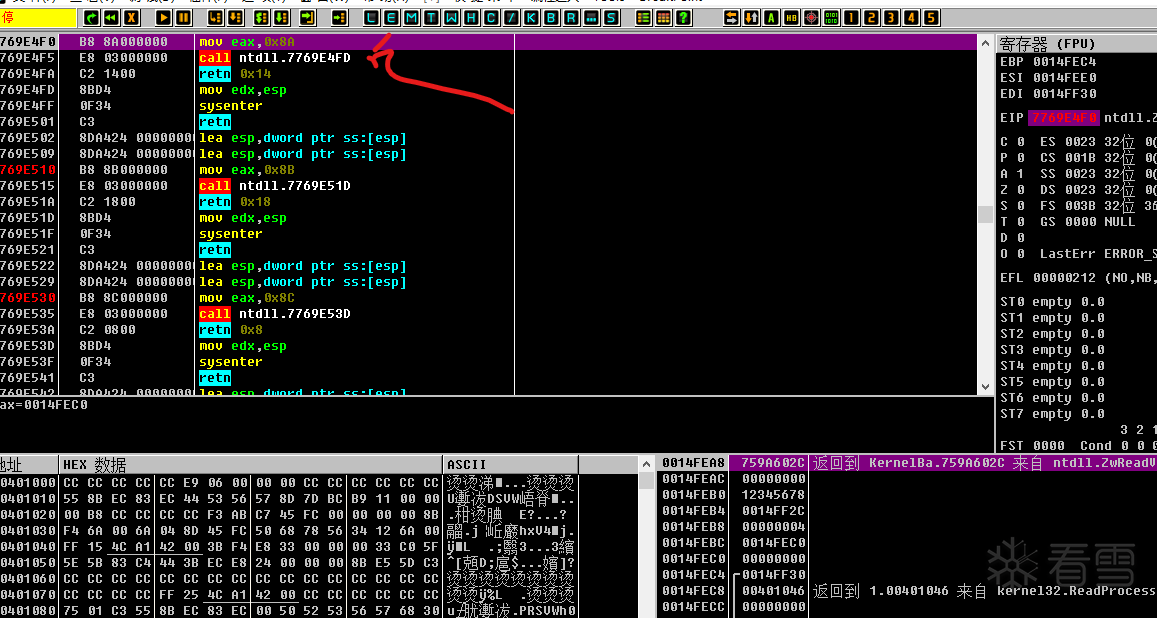This screenshot has height=618, width=1157.
Task: Click the green rewind double-arrow toolbar icon
Action: pyautogui.click(x=111, y=17)
